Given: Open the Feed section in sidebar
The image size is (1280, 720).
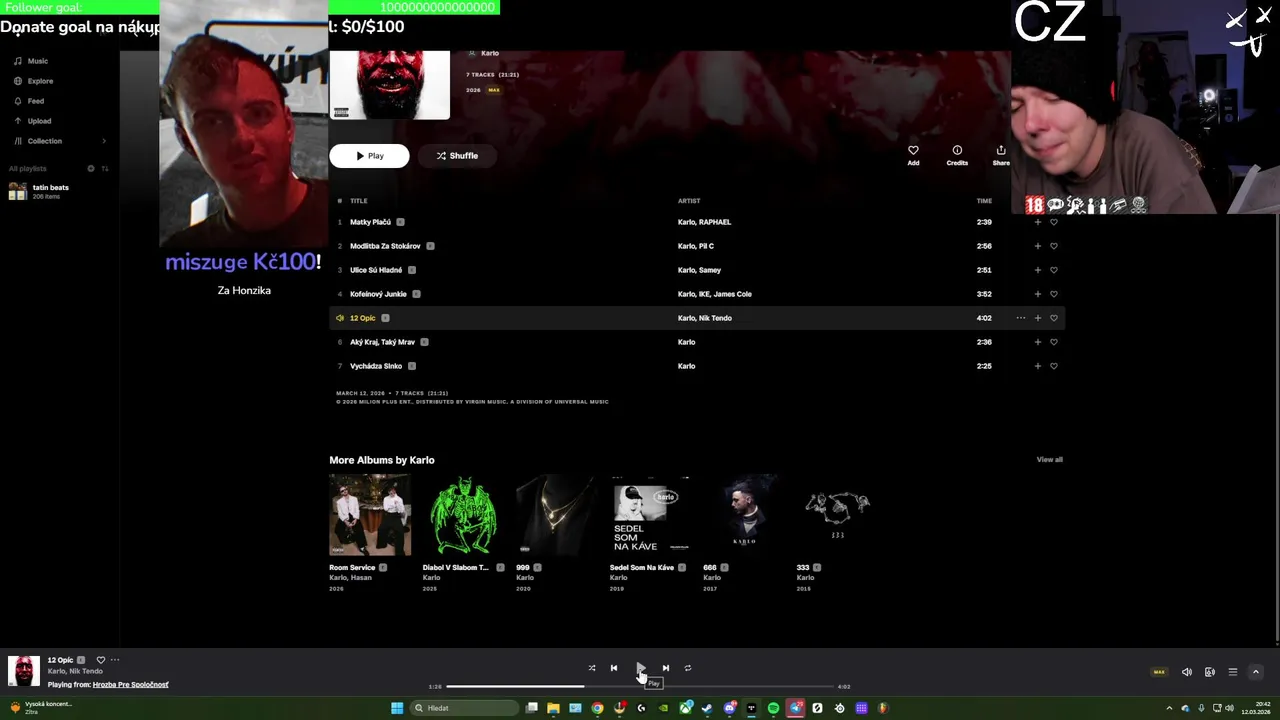Looking at the screenshot, I should point(29,101).
